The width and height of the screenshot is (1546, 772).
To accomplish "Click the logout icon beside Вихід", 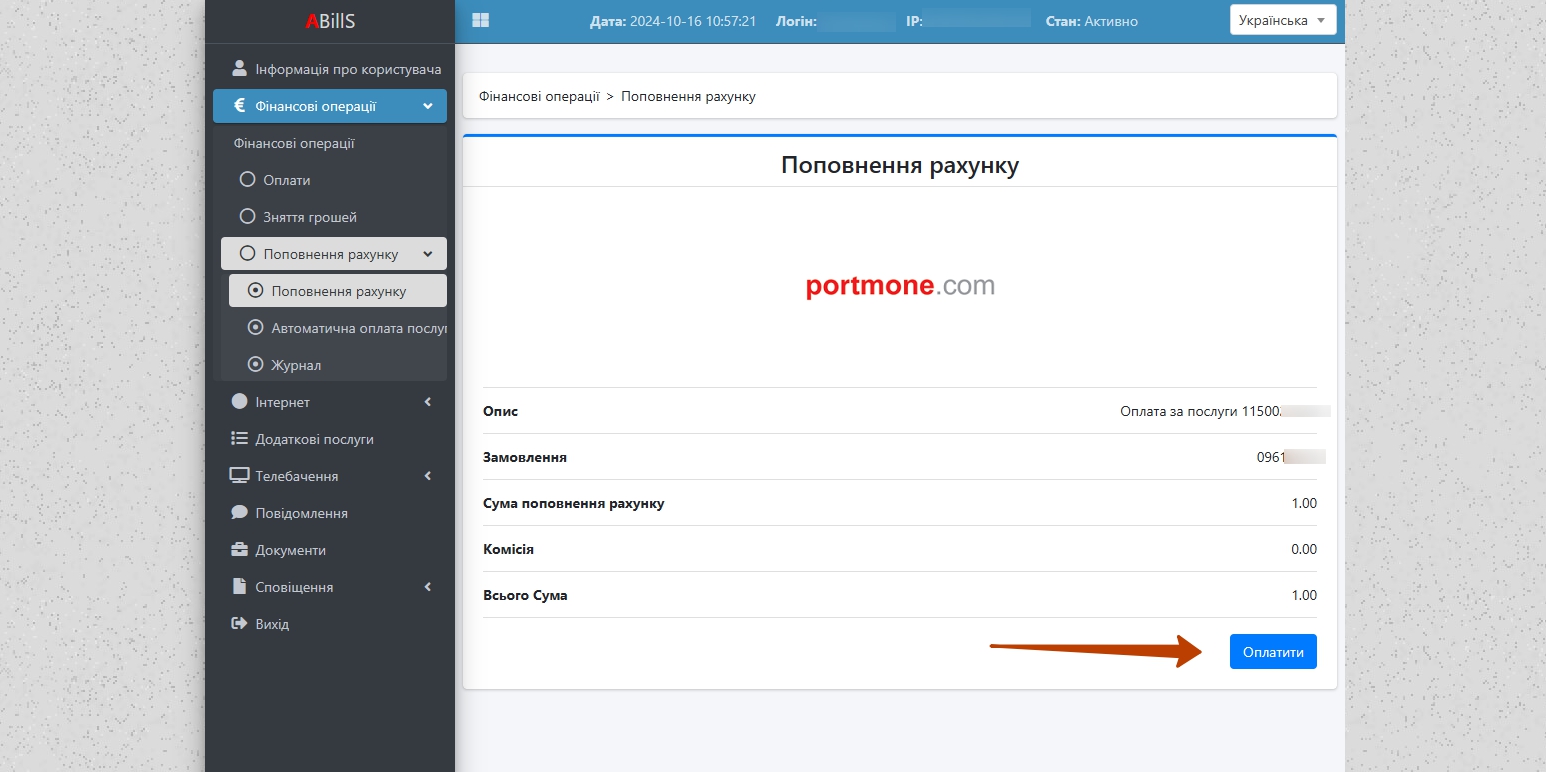I will click(239, 623).
